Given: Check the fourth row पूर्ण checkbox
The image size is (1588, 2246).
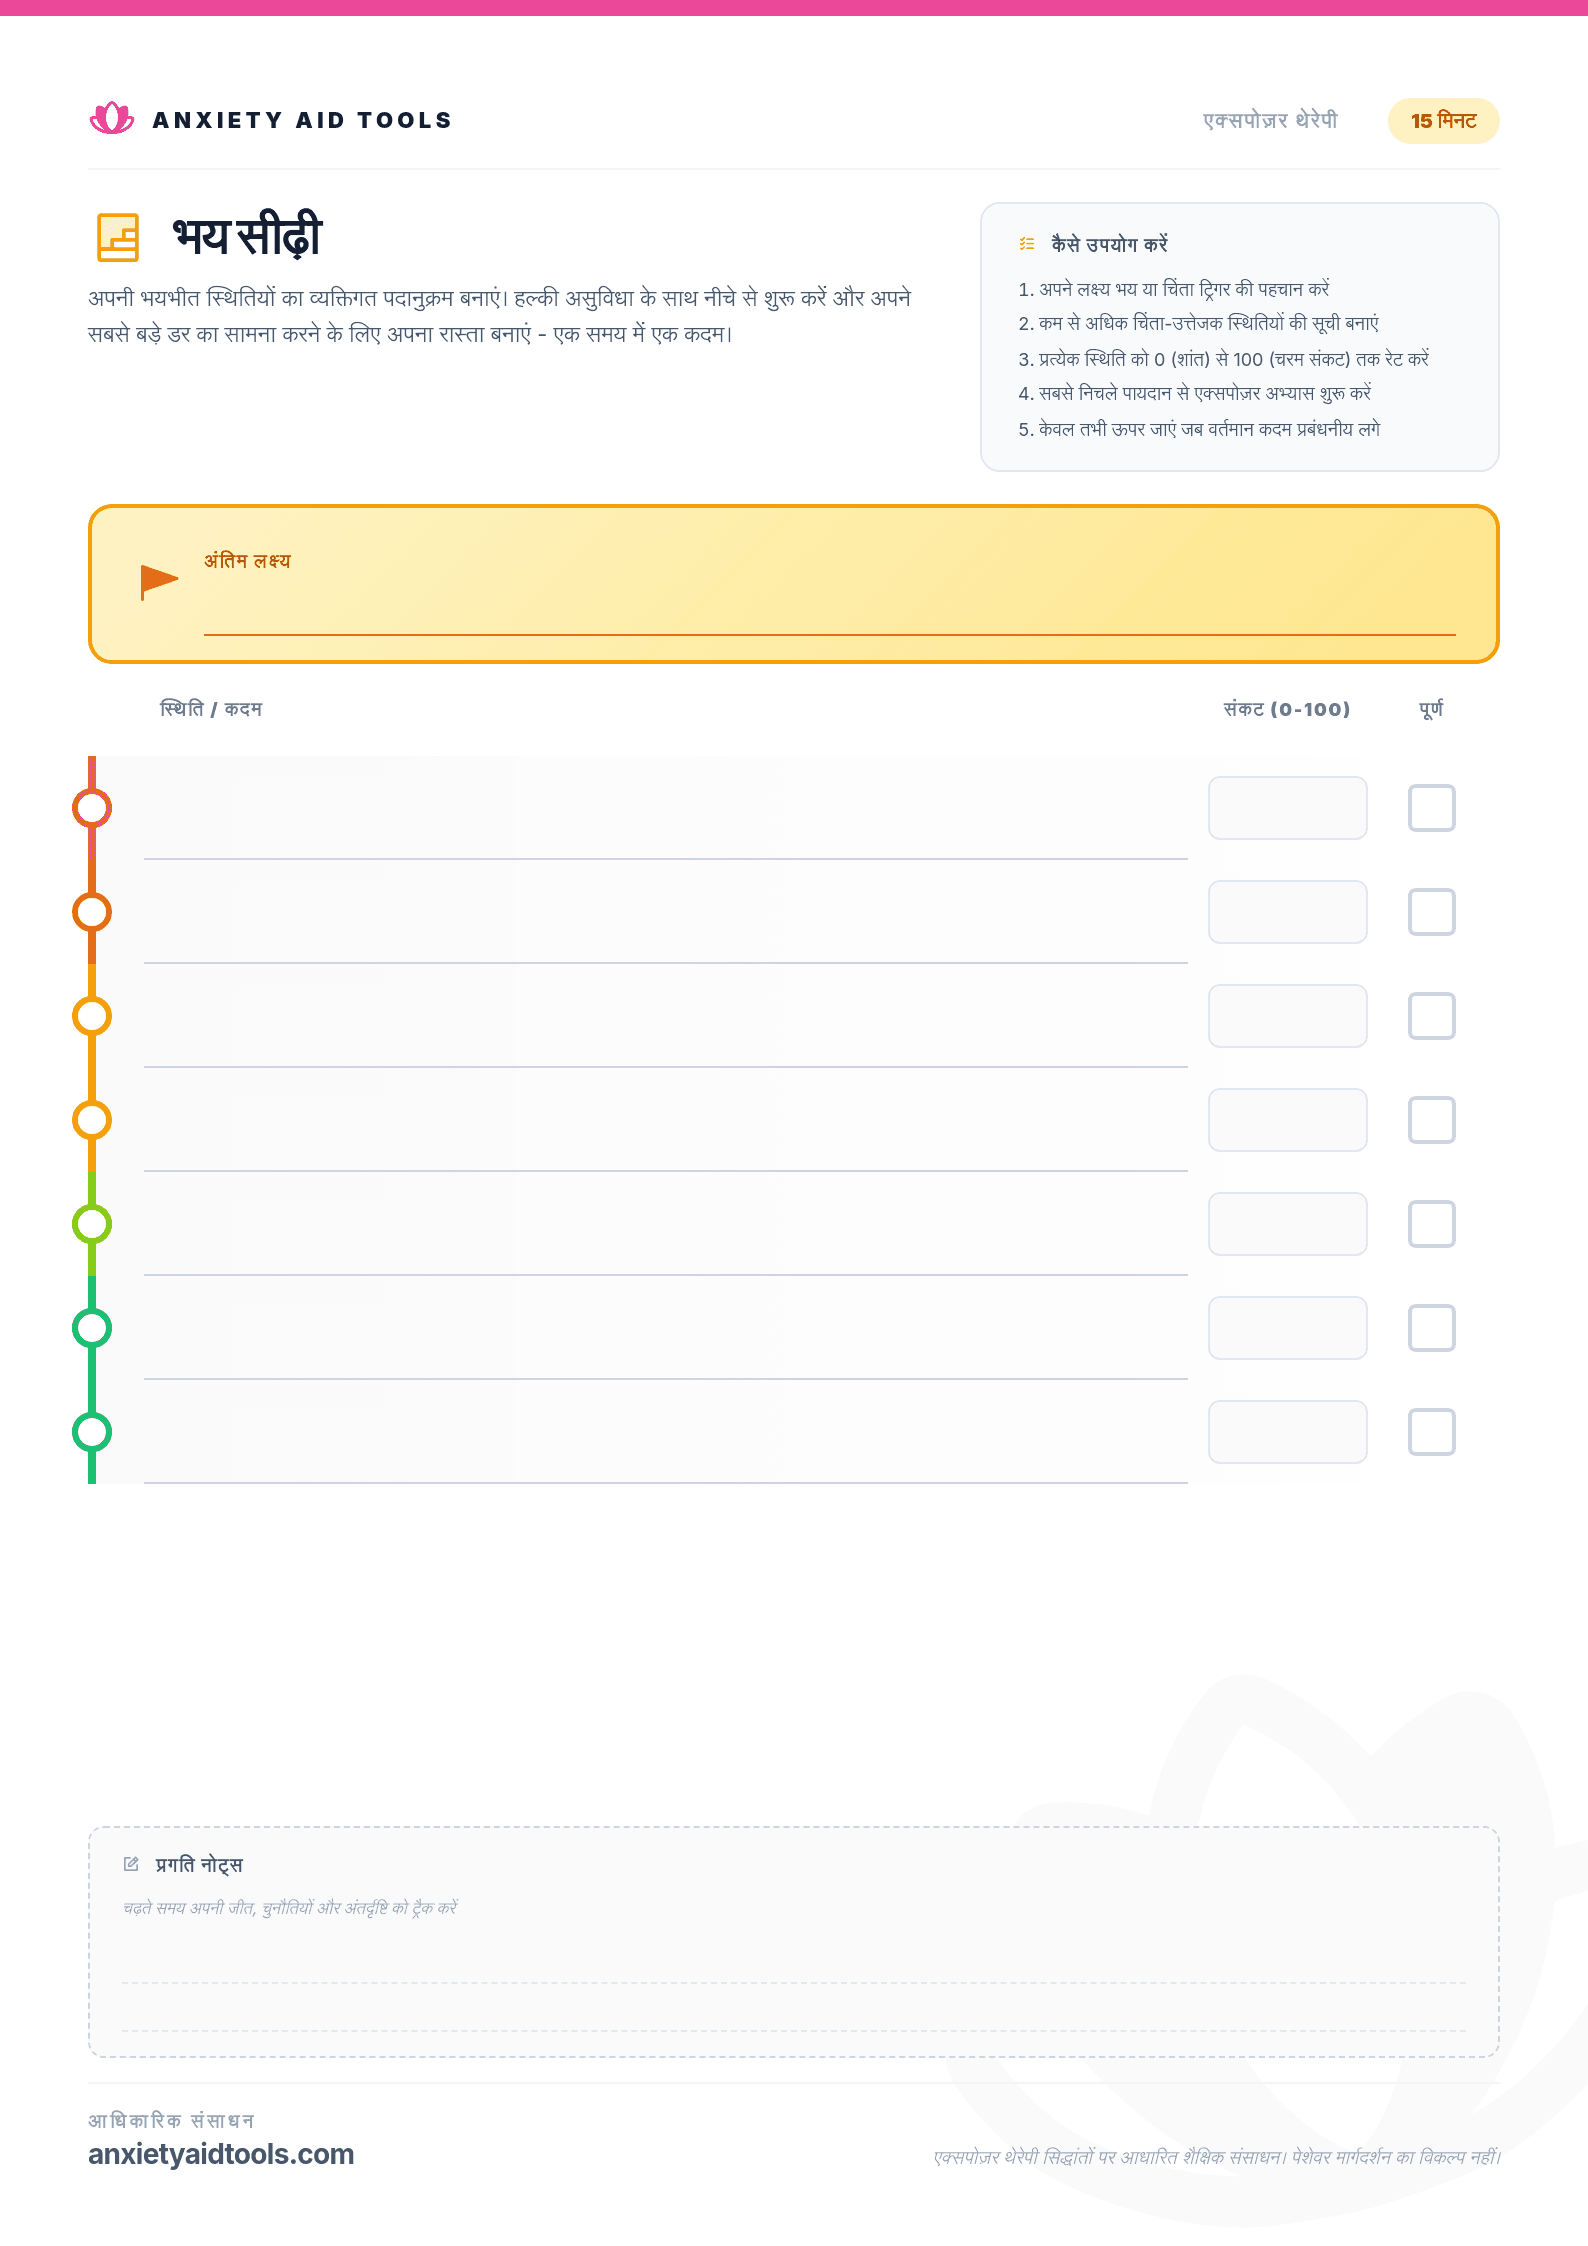Looking at the screenshot, I should click(1431, 1120).
